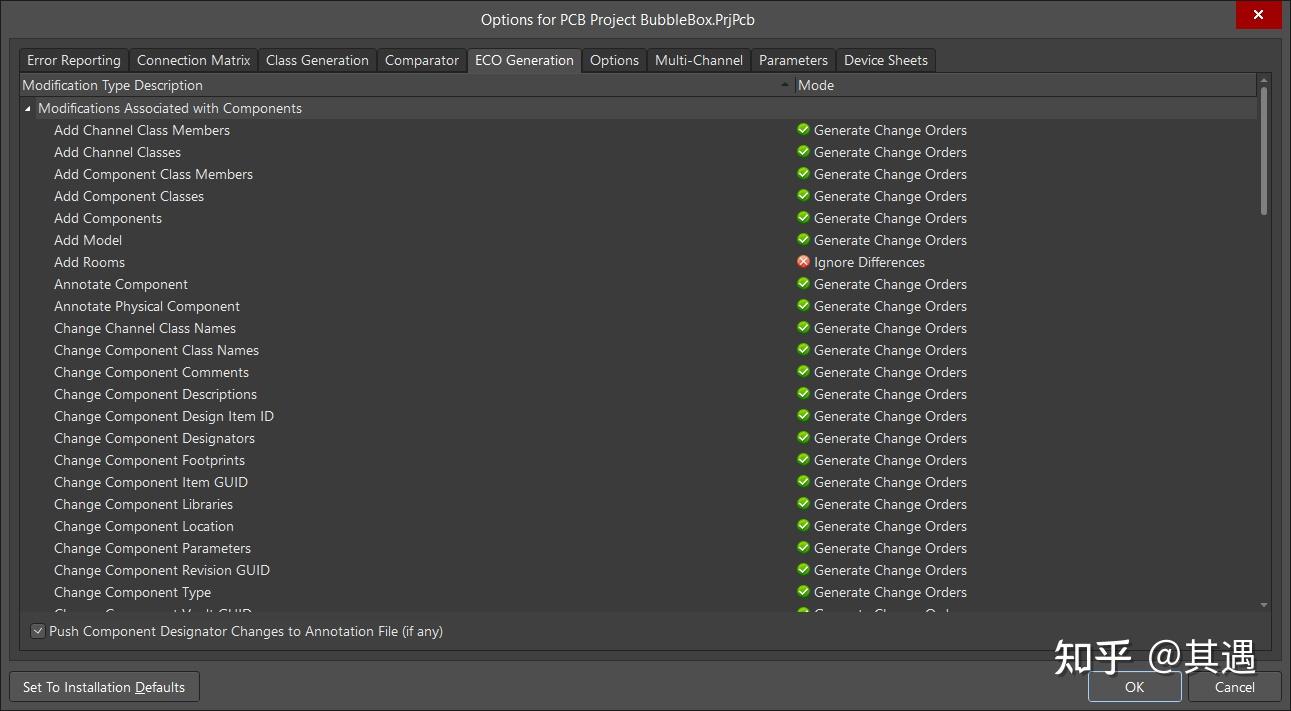Click green check icon for Change Channel Class Names

(x=803, y=327)
